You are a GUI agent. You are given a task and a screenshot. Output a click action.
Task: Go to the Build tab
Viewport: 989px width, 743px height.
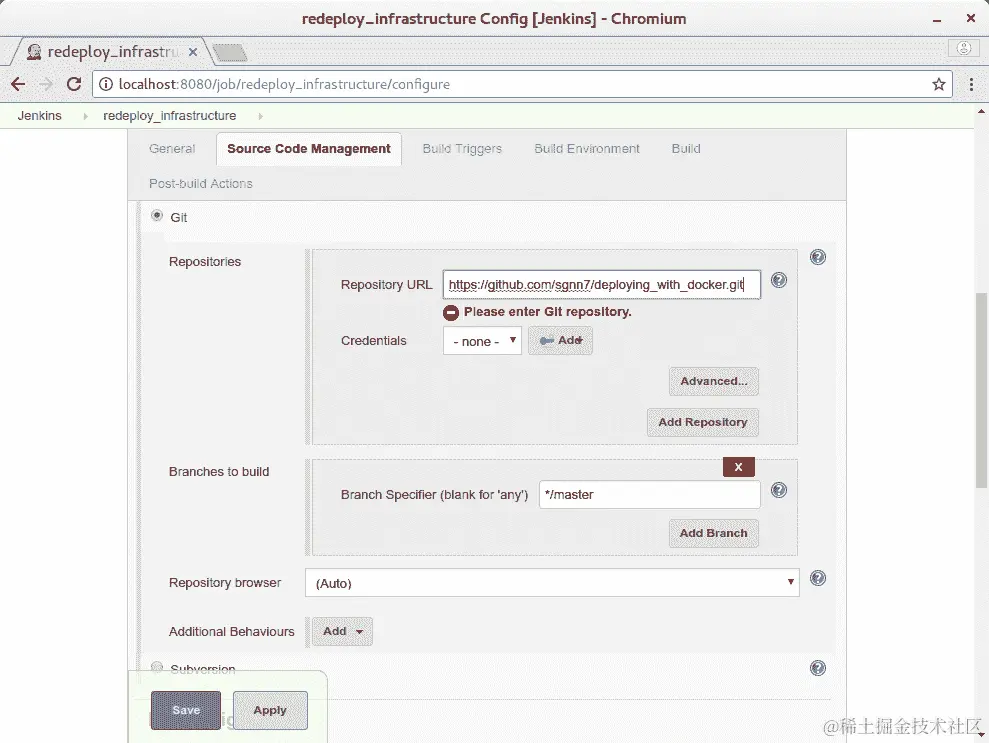(686, 149)
